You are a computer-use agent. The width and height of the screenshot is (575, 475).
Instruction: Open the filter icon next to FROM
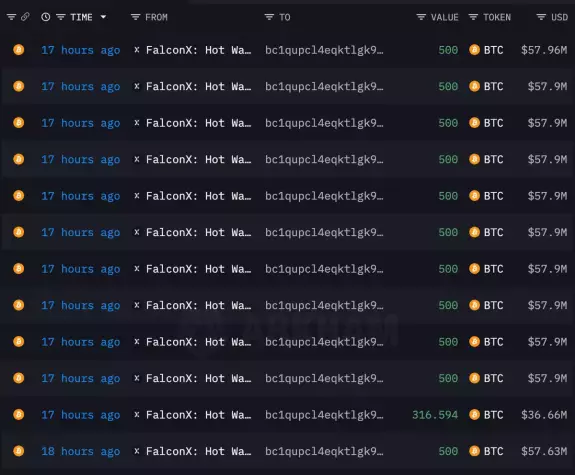coord(136,17)
